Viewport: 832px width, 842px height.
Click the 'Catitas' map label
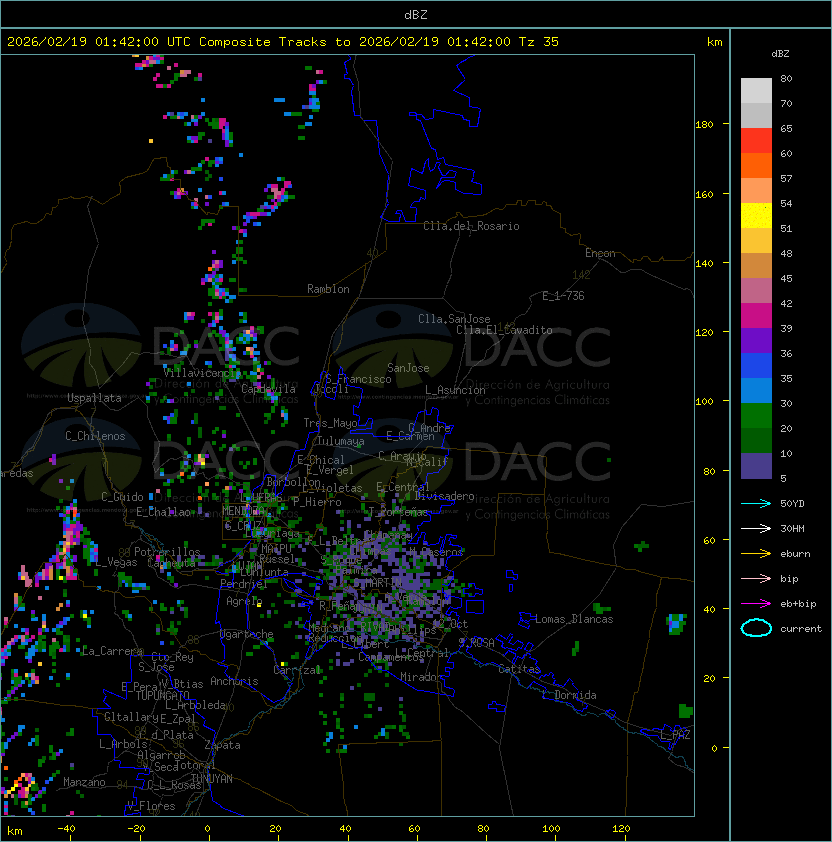click(519, 669)
